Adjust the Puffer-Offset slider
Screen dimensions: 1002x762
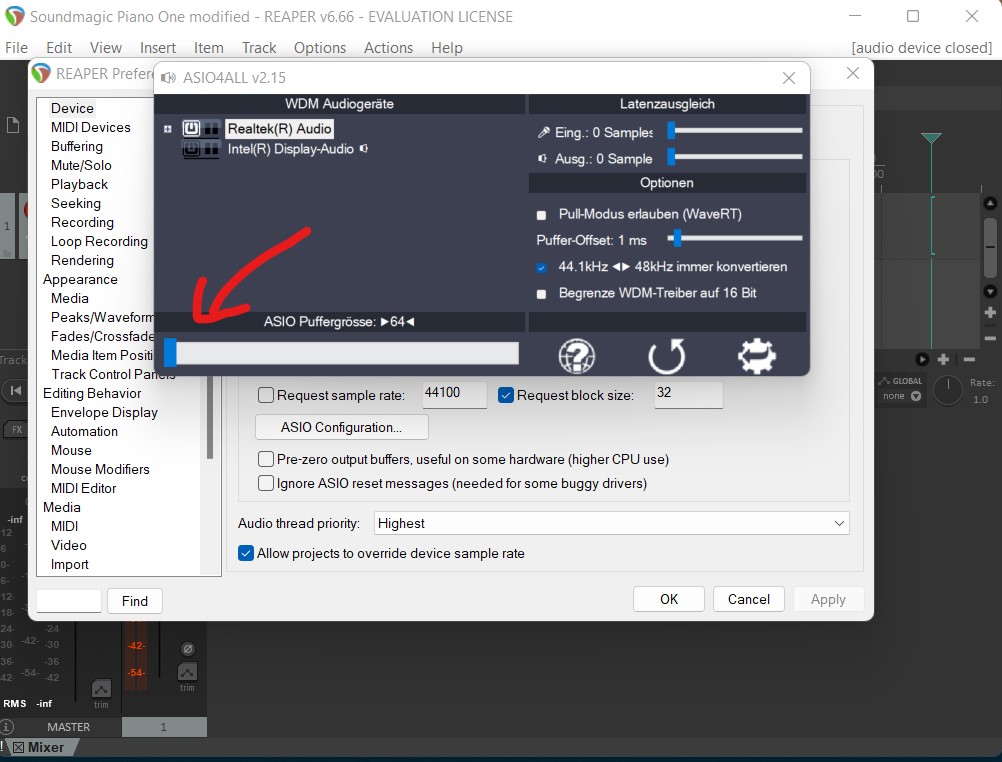pyautogui.click(x=735, y=238)
